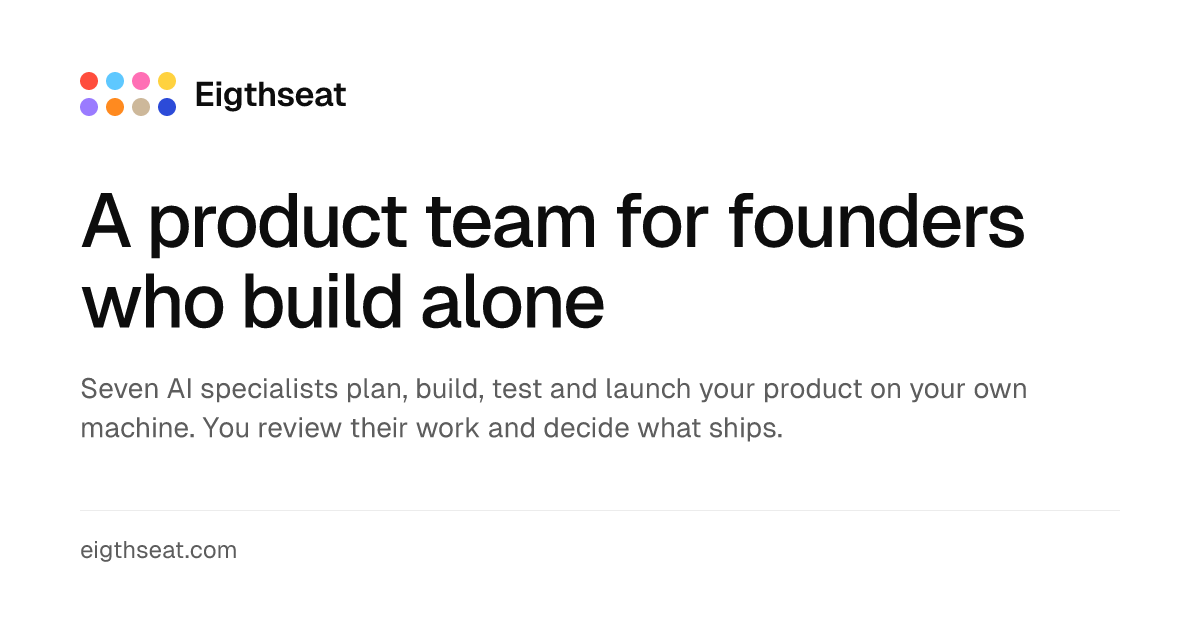1200x630 pixels.
Task: Click the horizontal divider above the URL
Action: coord(600,510)
